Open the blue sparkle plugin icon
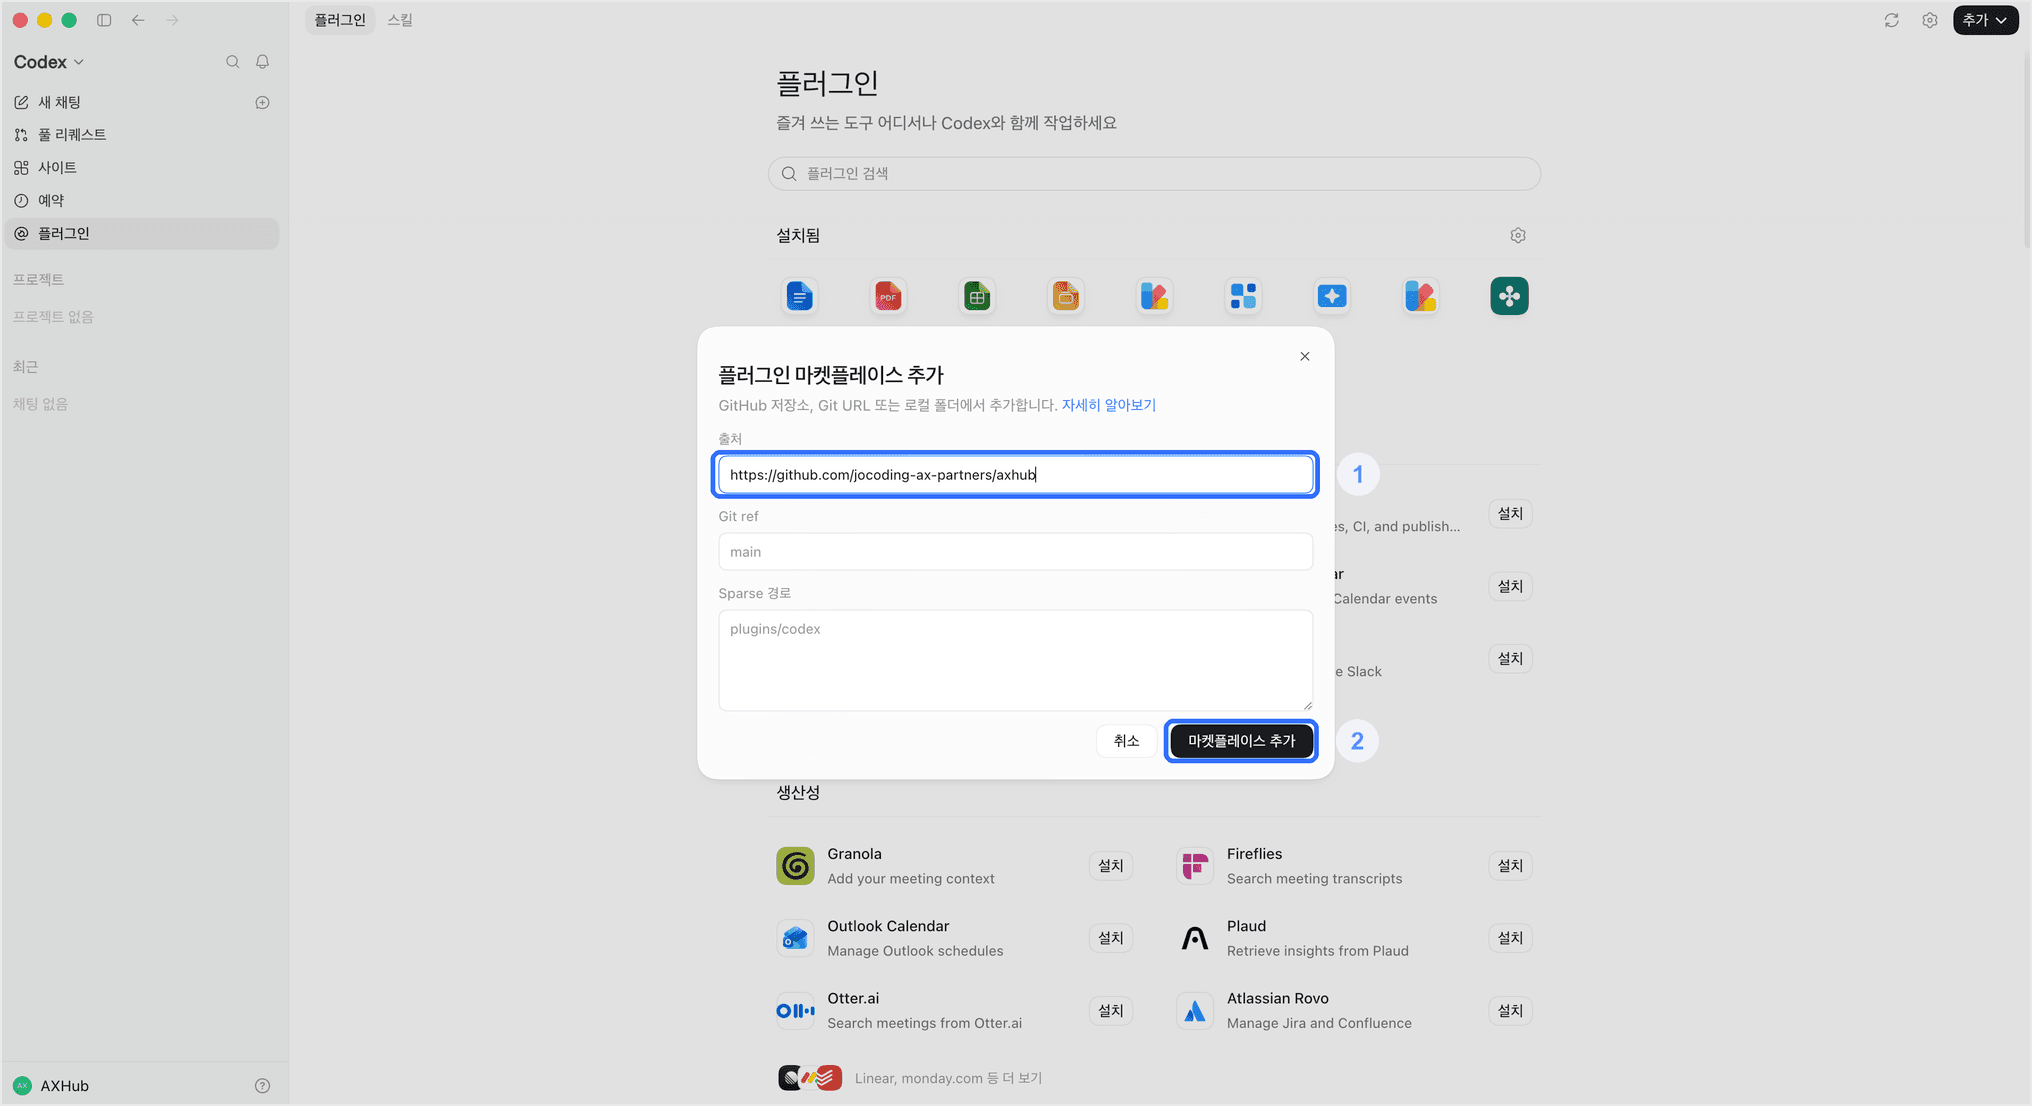Screen dimensions: 2032x1106 [x=1332, y=296]
